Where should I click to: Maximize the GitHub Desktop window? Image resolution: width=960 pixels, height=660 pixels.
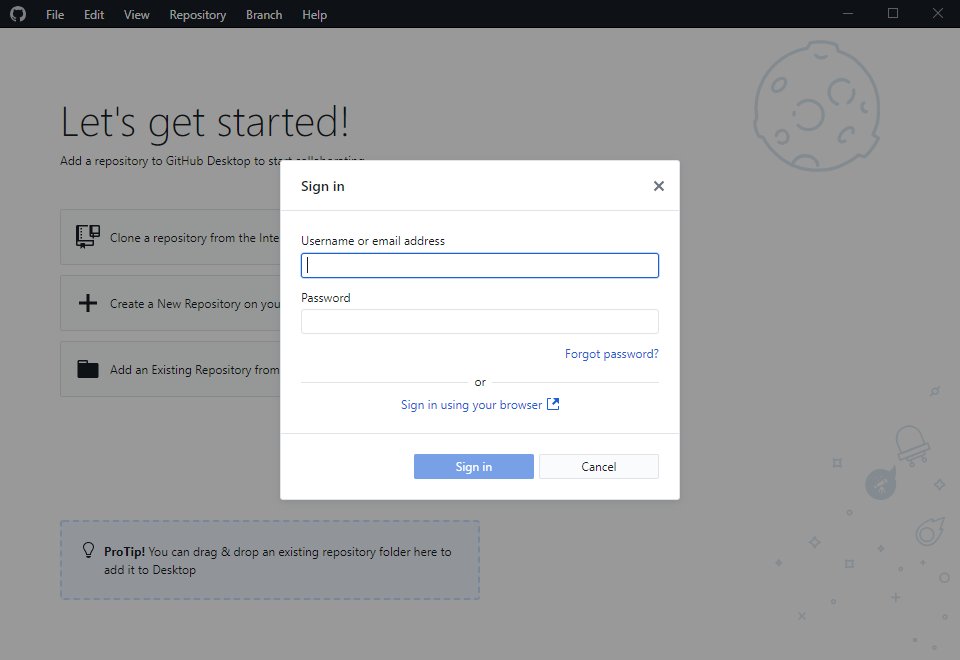click(893, 13)
